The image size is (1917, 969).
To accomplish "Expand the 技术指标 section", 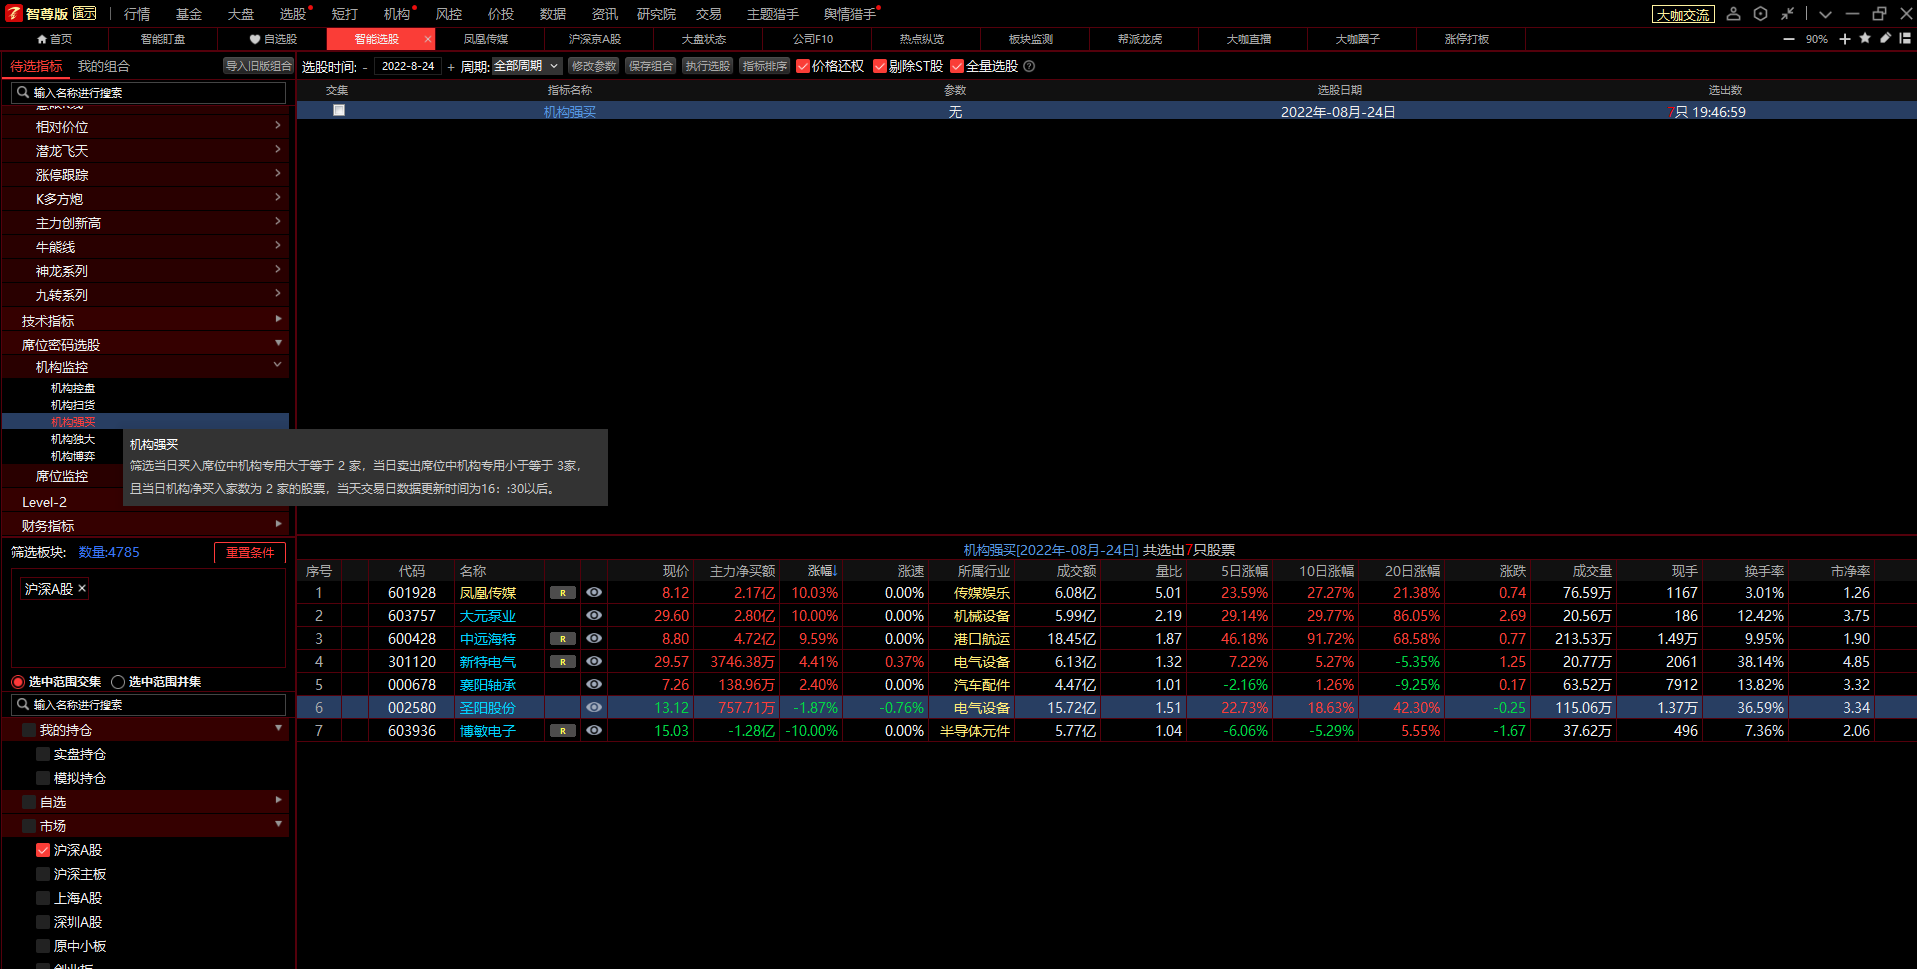I will tap(146, 320).
